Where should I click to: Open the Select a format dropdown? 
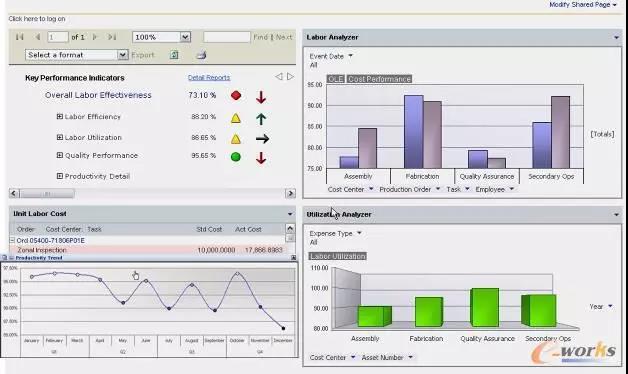pos(123,55)
